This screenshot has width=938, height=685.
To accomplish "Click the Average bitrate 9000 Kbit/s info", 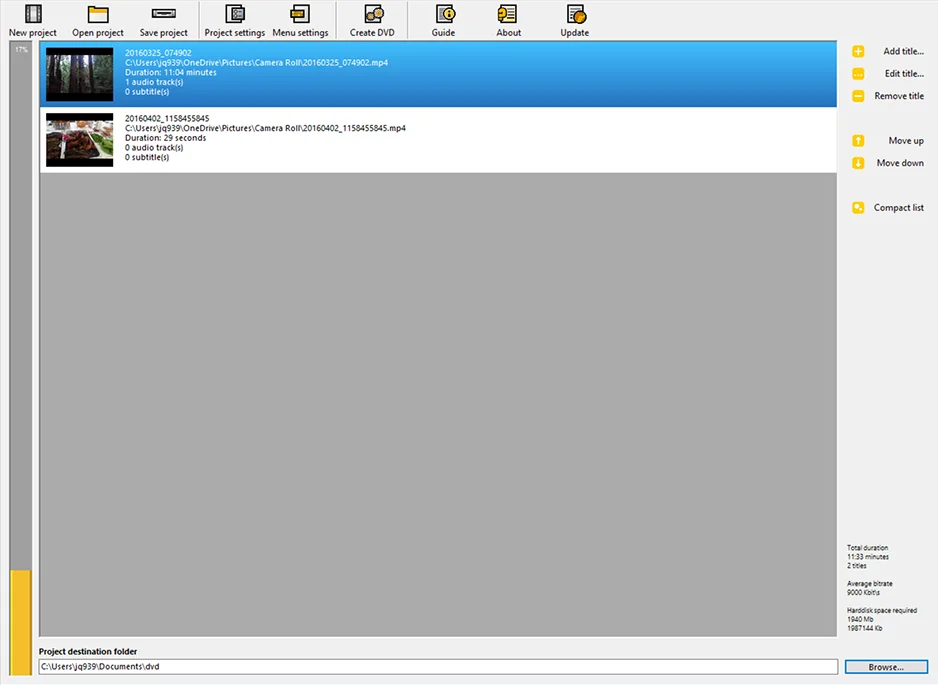I will click(x=869, y=588).
